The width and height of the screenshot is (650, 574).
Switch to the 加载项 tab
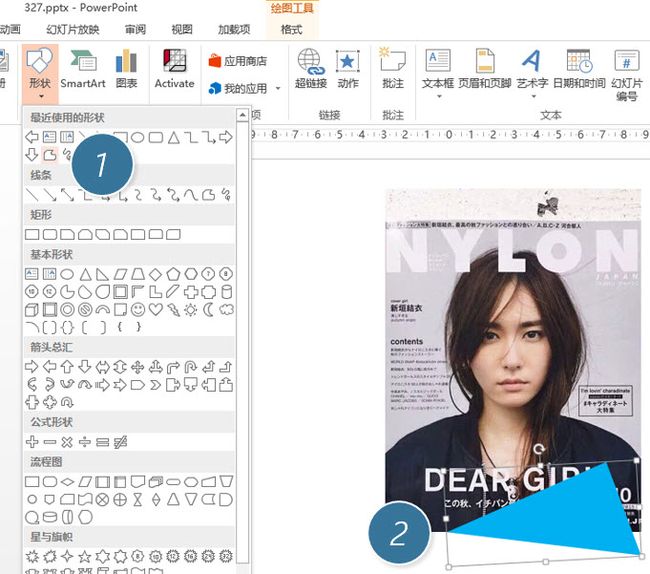[234, 29]
